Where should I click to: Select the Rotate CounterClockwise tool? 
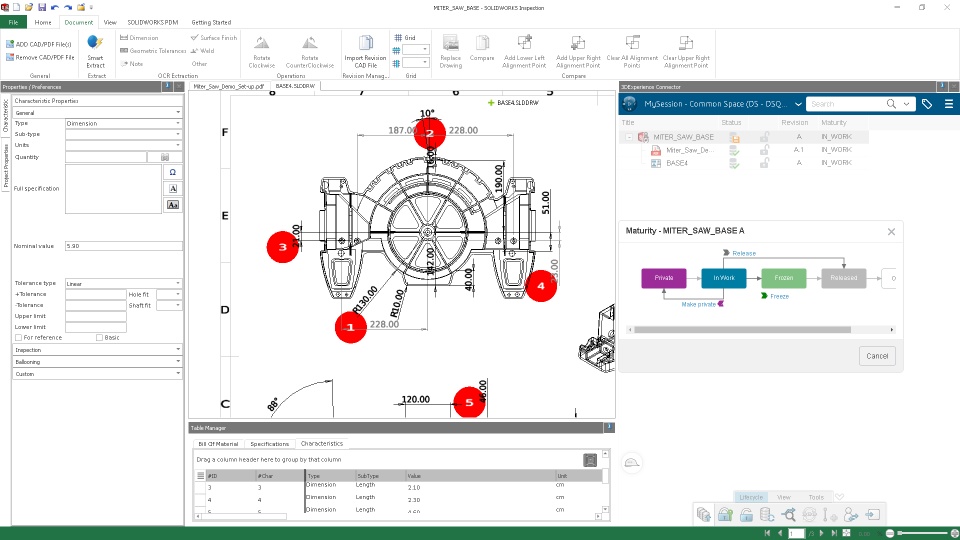[x=310, y=51]
